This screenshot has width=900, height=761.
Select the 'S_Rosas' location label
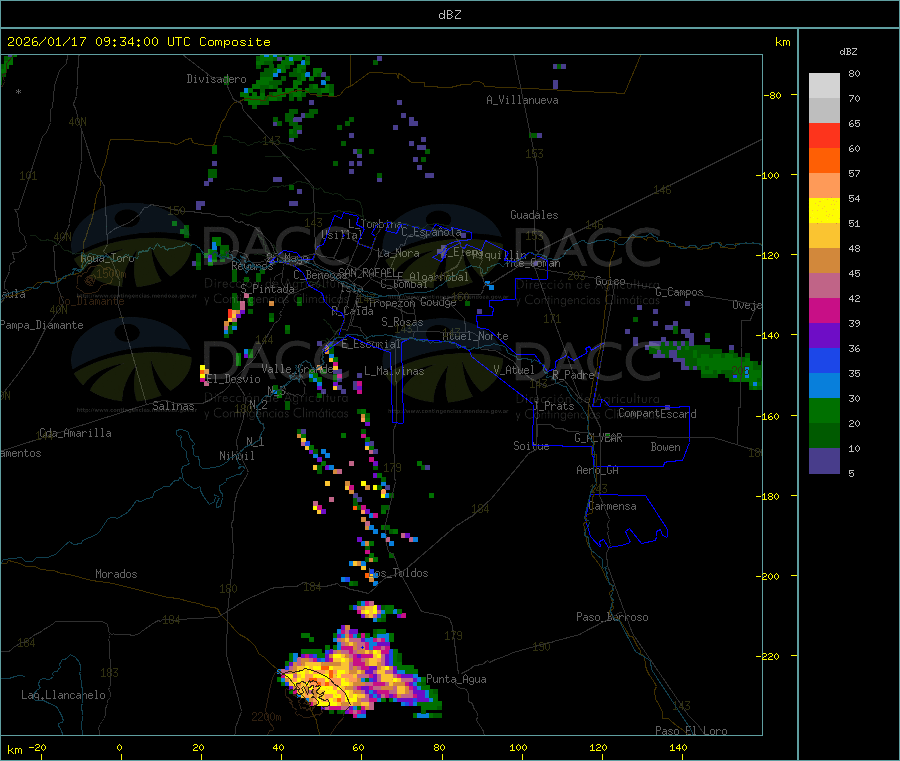coord(402,323)
